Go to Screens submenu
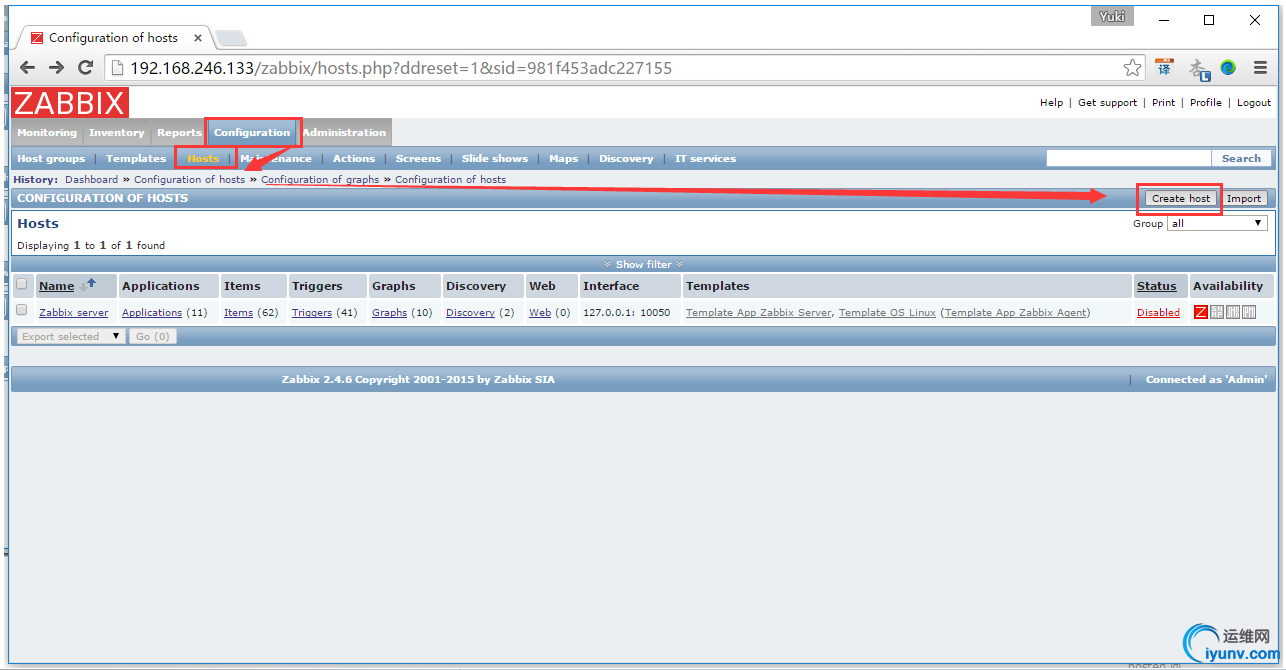The width and height of the screenshot is (1286, 670). click(418, 158)
